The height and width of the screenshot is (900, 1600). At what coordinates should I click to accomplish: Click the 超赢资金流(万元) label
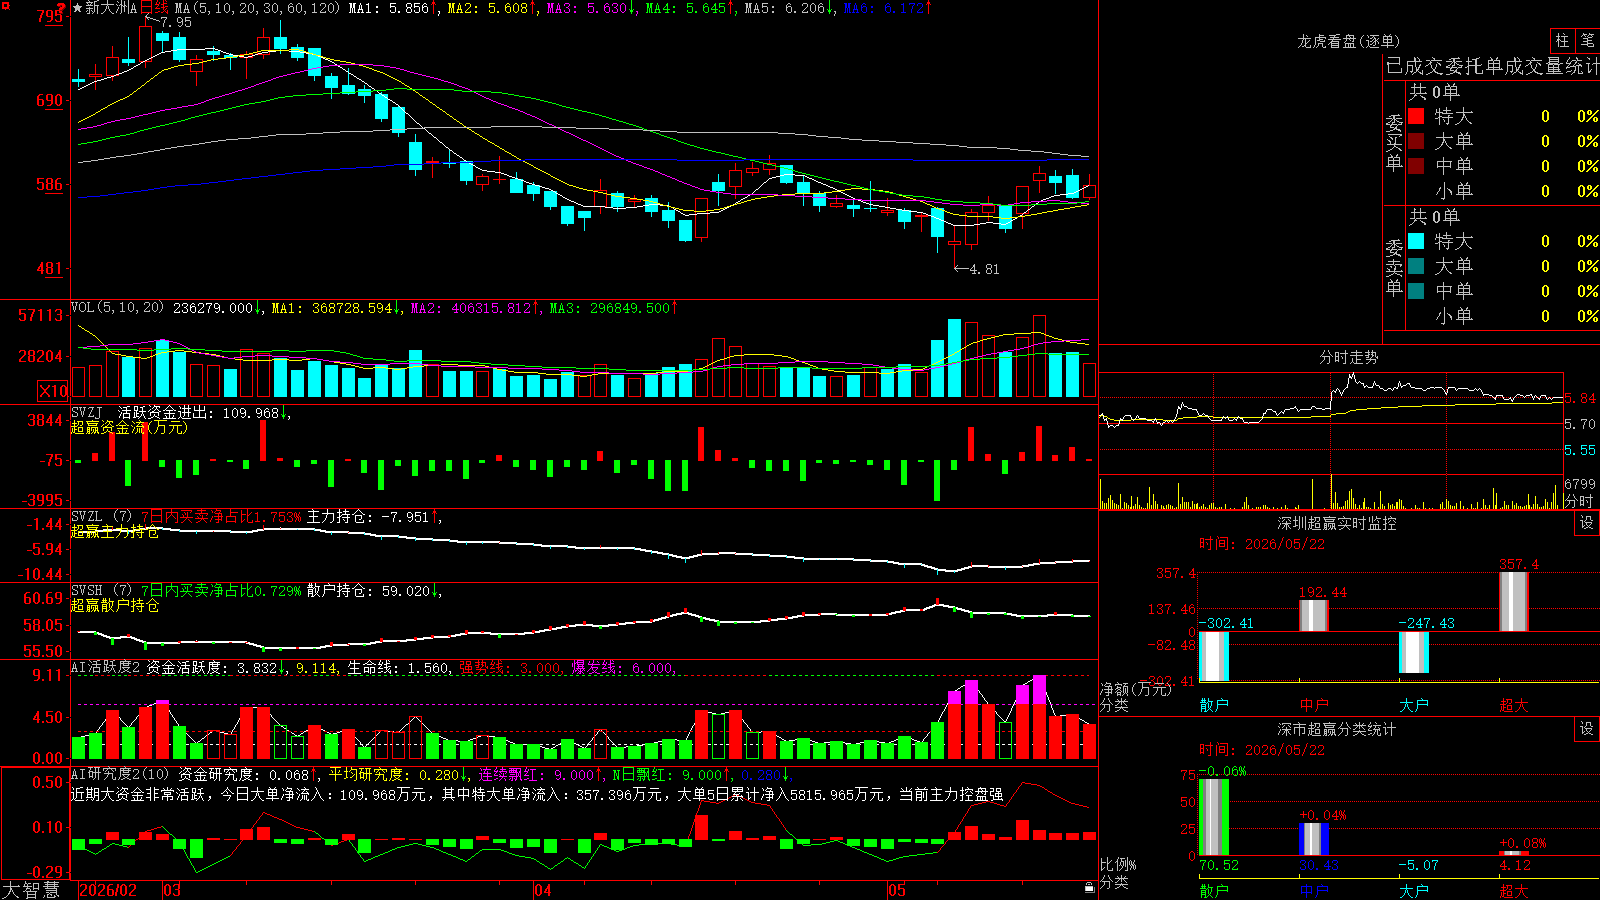[x=129, y=427]
